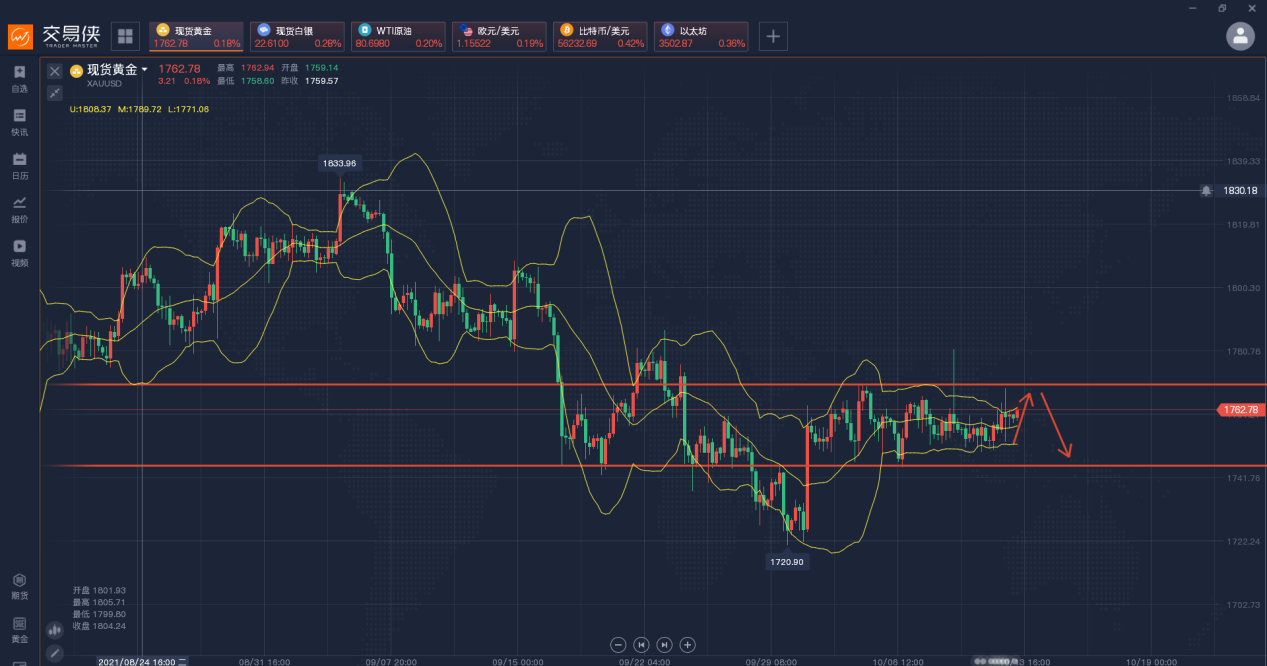1267x666 pixels.
Task: Switch to the 现货白银 tab
Action: (x=297, y=37)
